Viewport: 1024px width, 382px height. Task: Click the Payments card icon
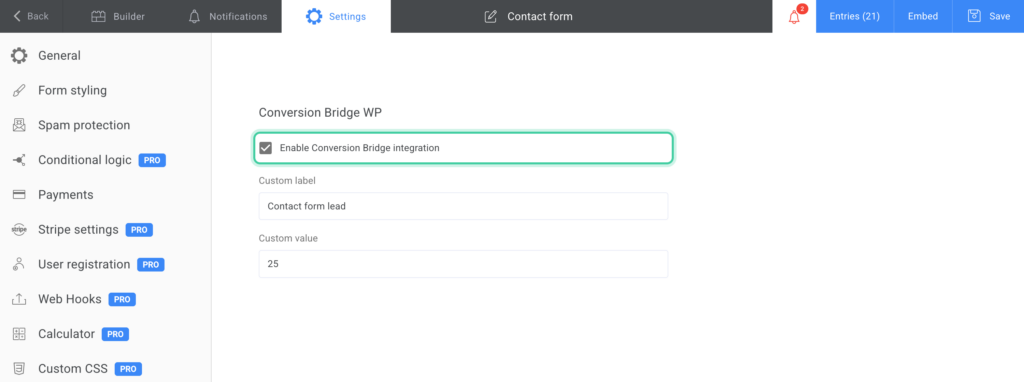(x=19, y=195)
